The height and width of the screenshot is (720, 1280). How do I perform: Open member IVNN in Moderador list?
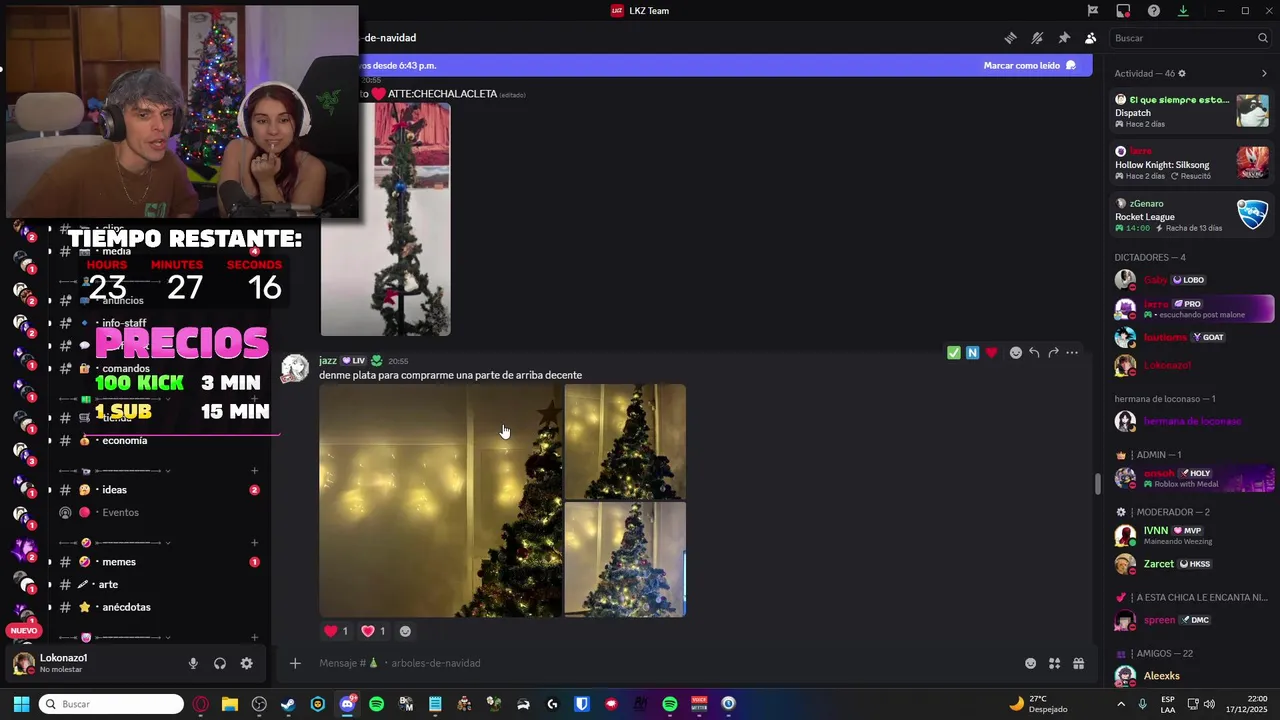coord(1192,535)
